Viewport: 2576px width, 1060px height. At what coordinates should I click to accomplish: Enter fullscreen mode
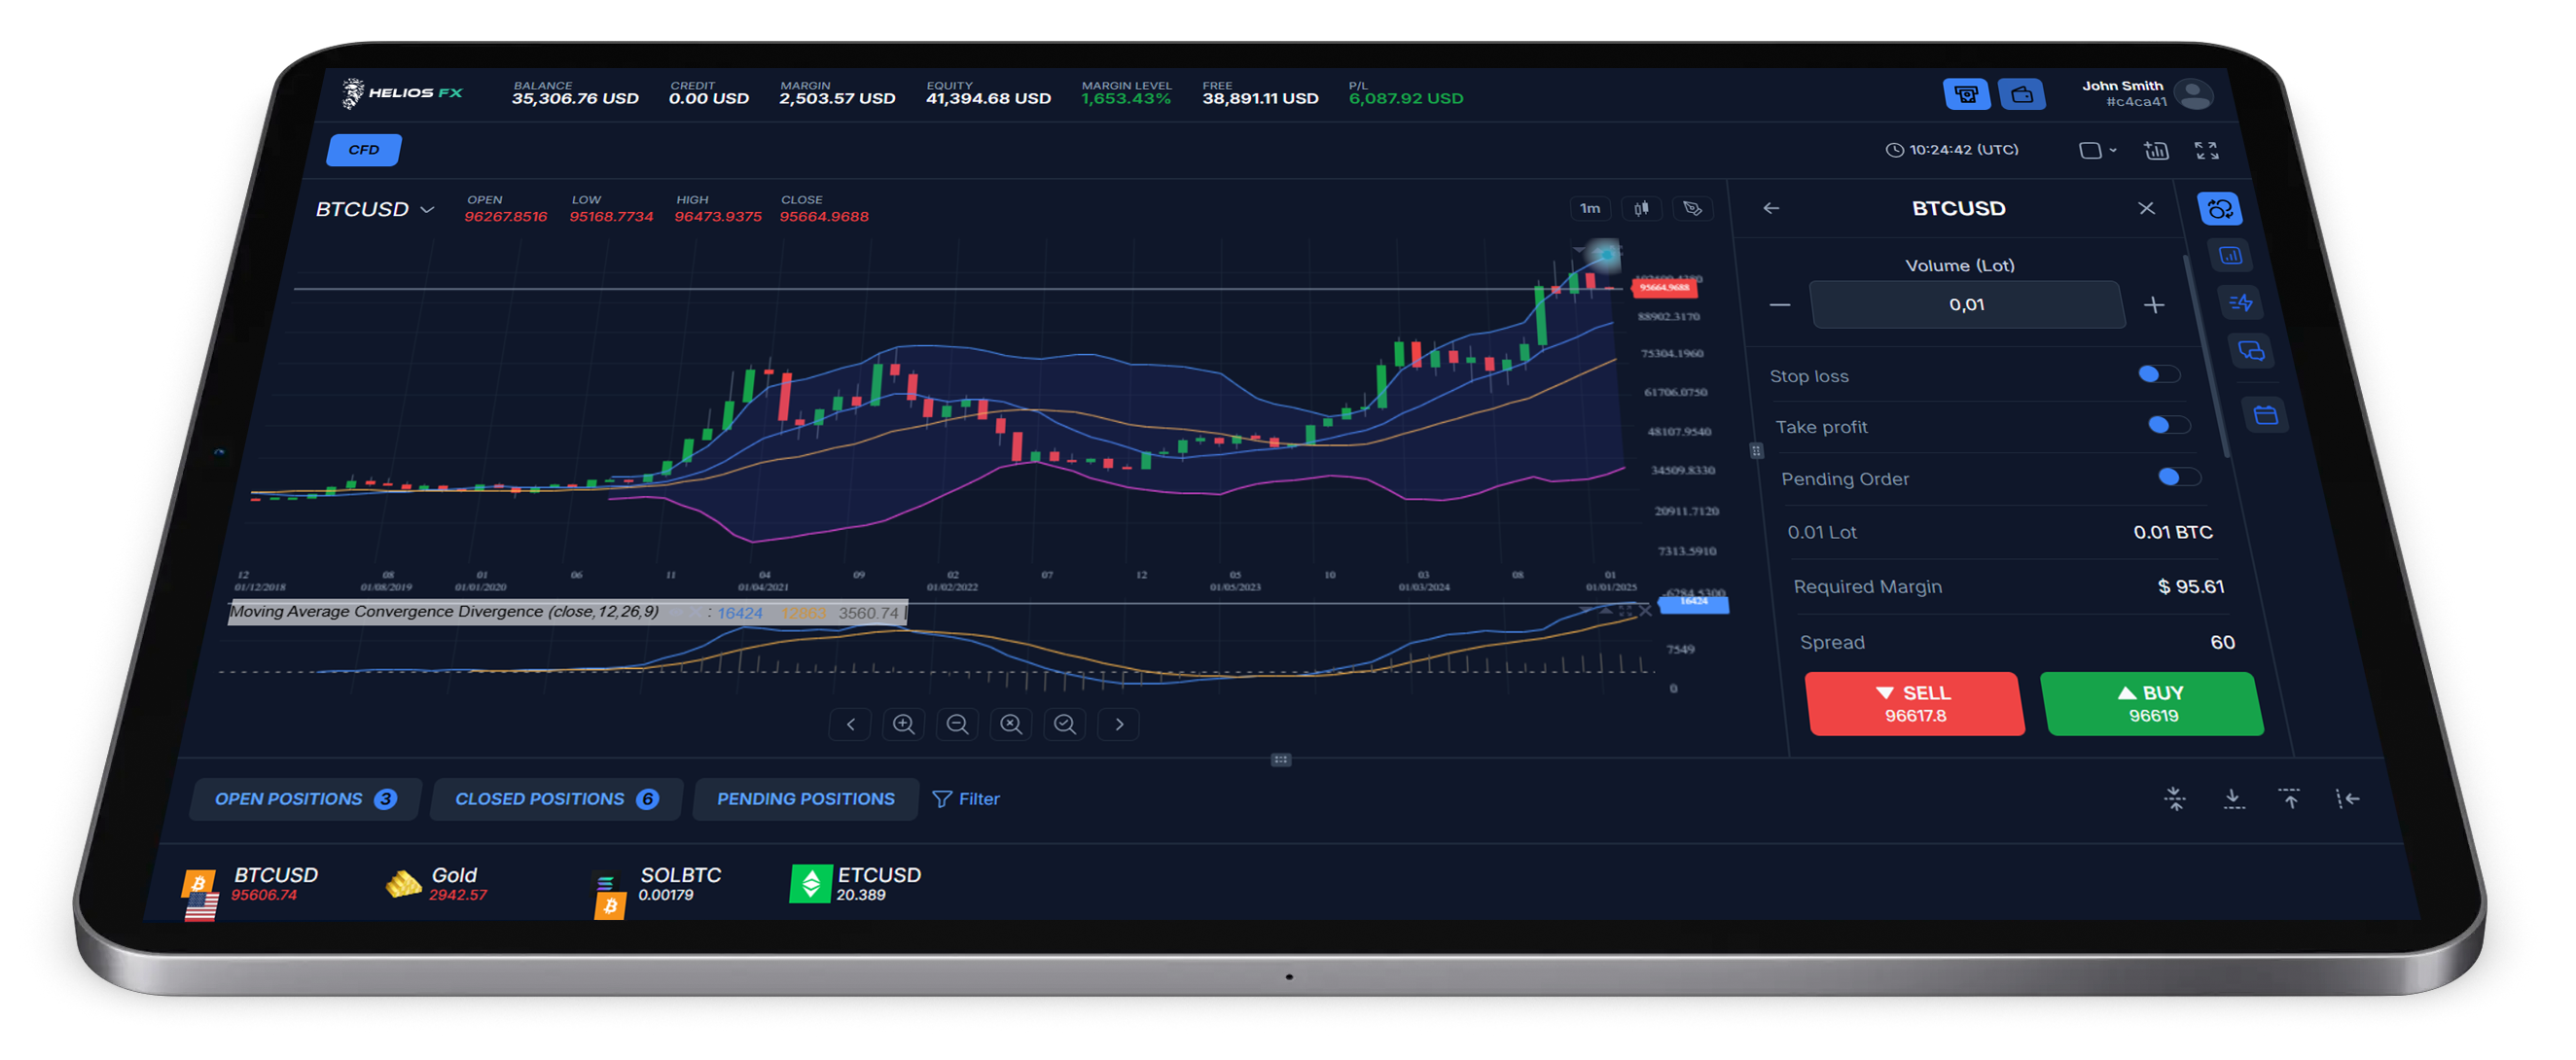click(x=2206, y=150)
